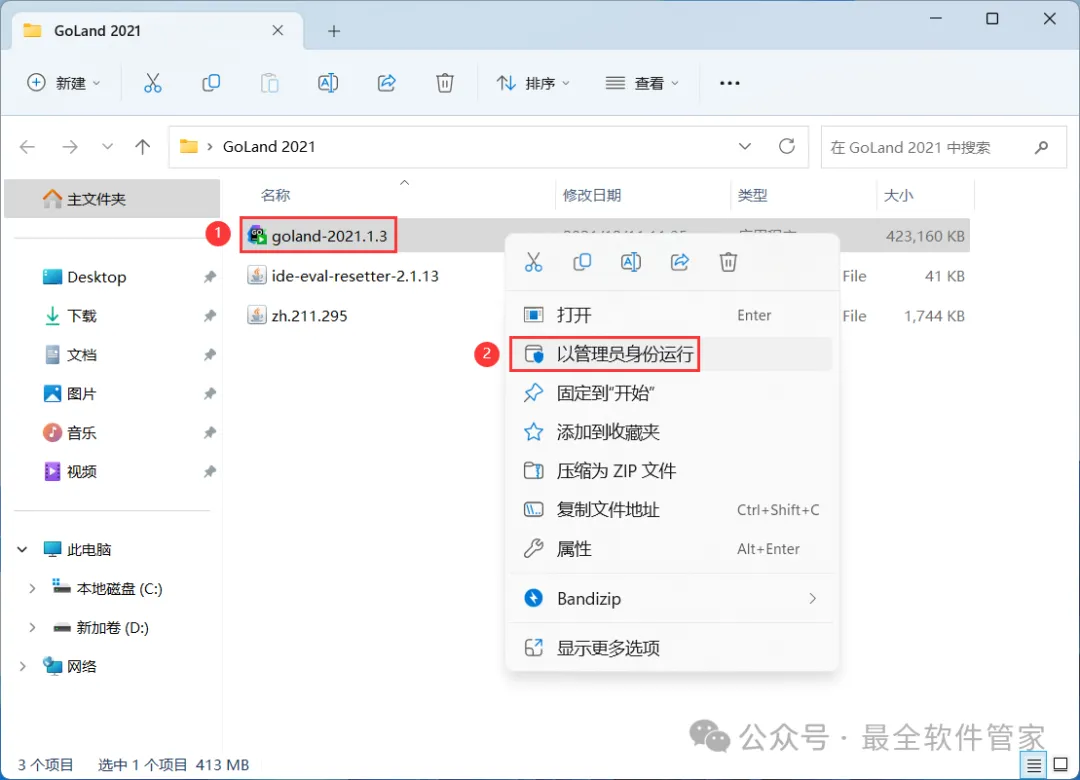This screenshot has width=1080, height=780.
Task: Expand the 新加卷 (D:) node
Action: click(32, 628)
